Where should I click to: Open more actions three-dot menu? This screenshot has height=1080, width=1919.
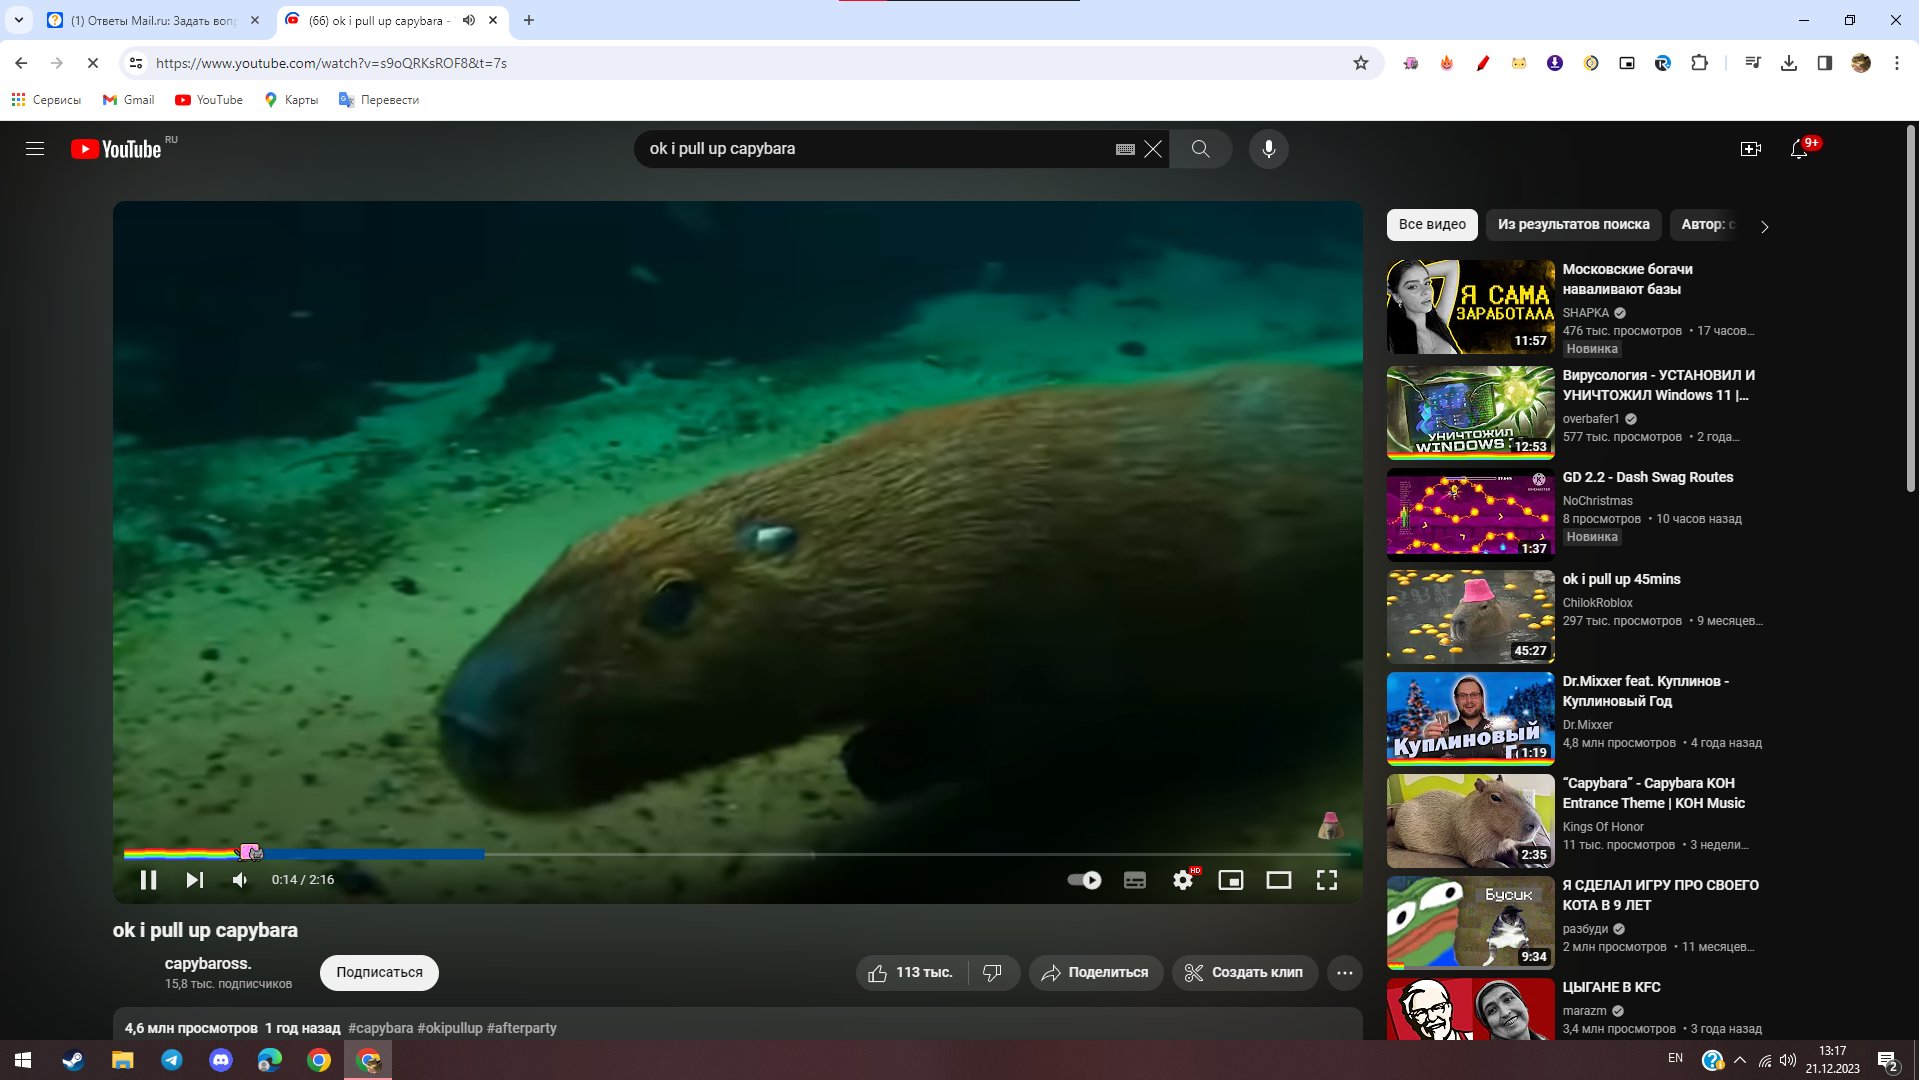pyautogui.click(x=1345, y=972)
